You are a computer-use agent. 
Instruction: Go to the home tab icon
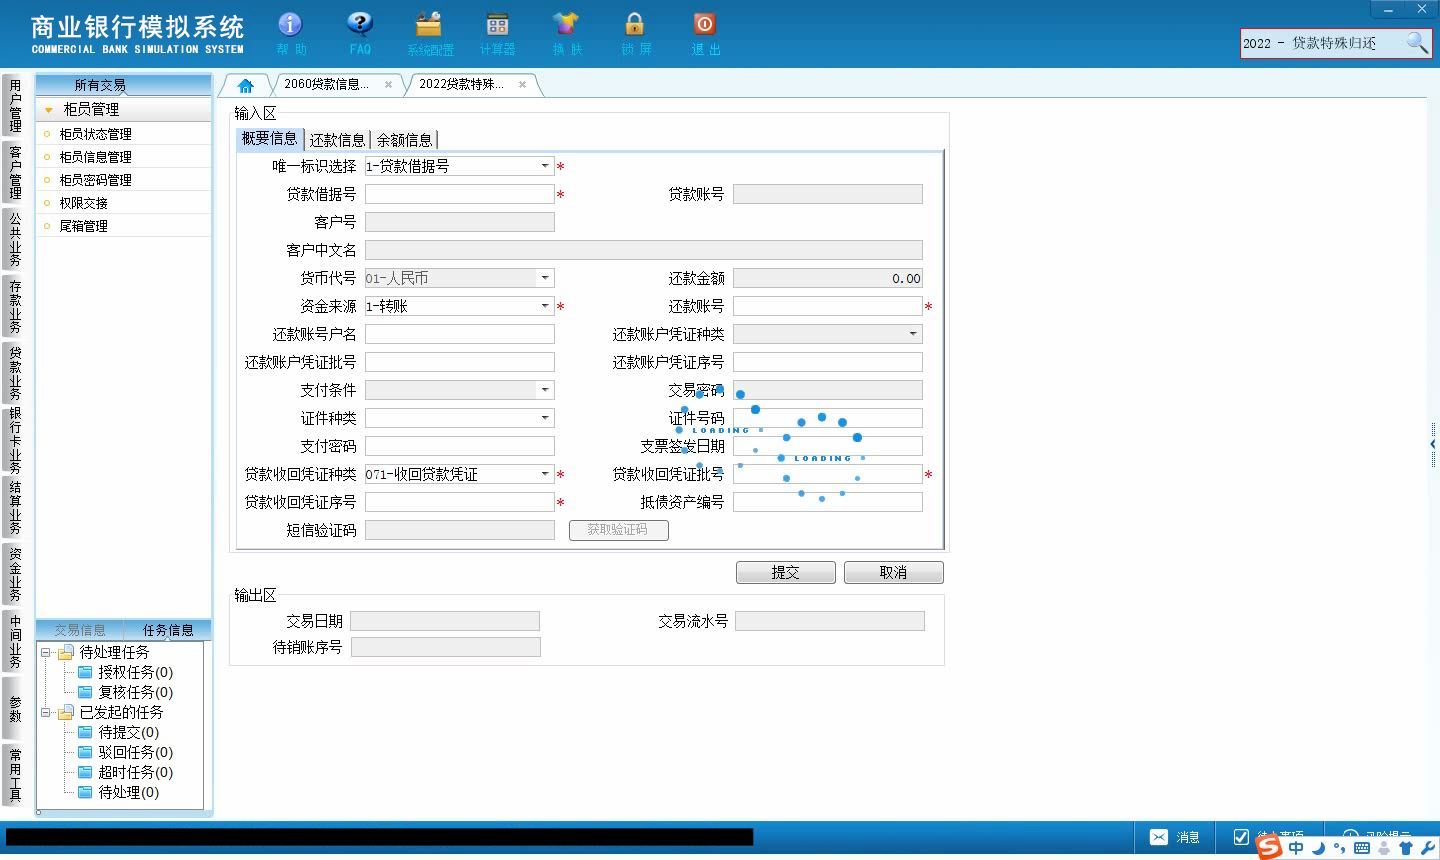tap(246, 85)
